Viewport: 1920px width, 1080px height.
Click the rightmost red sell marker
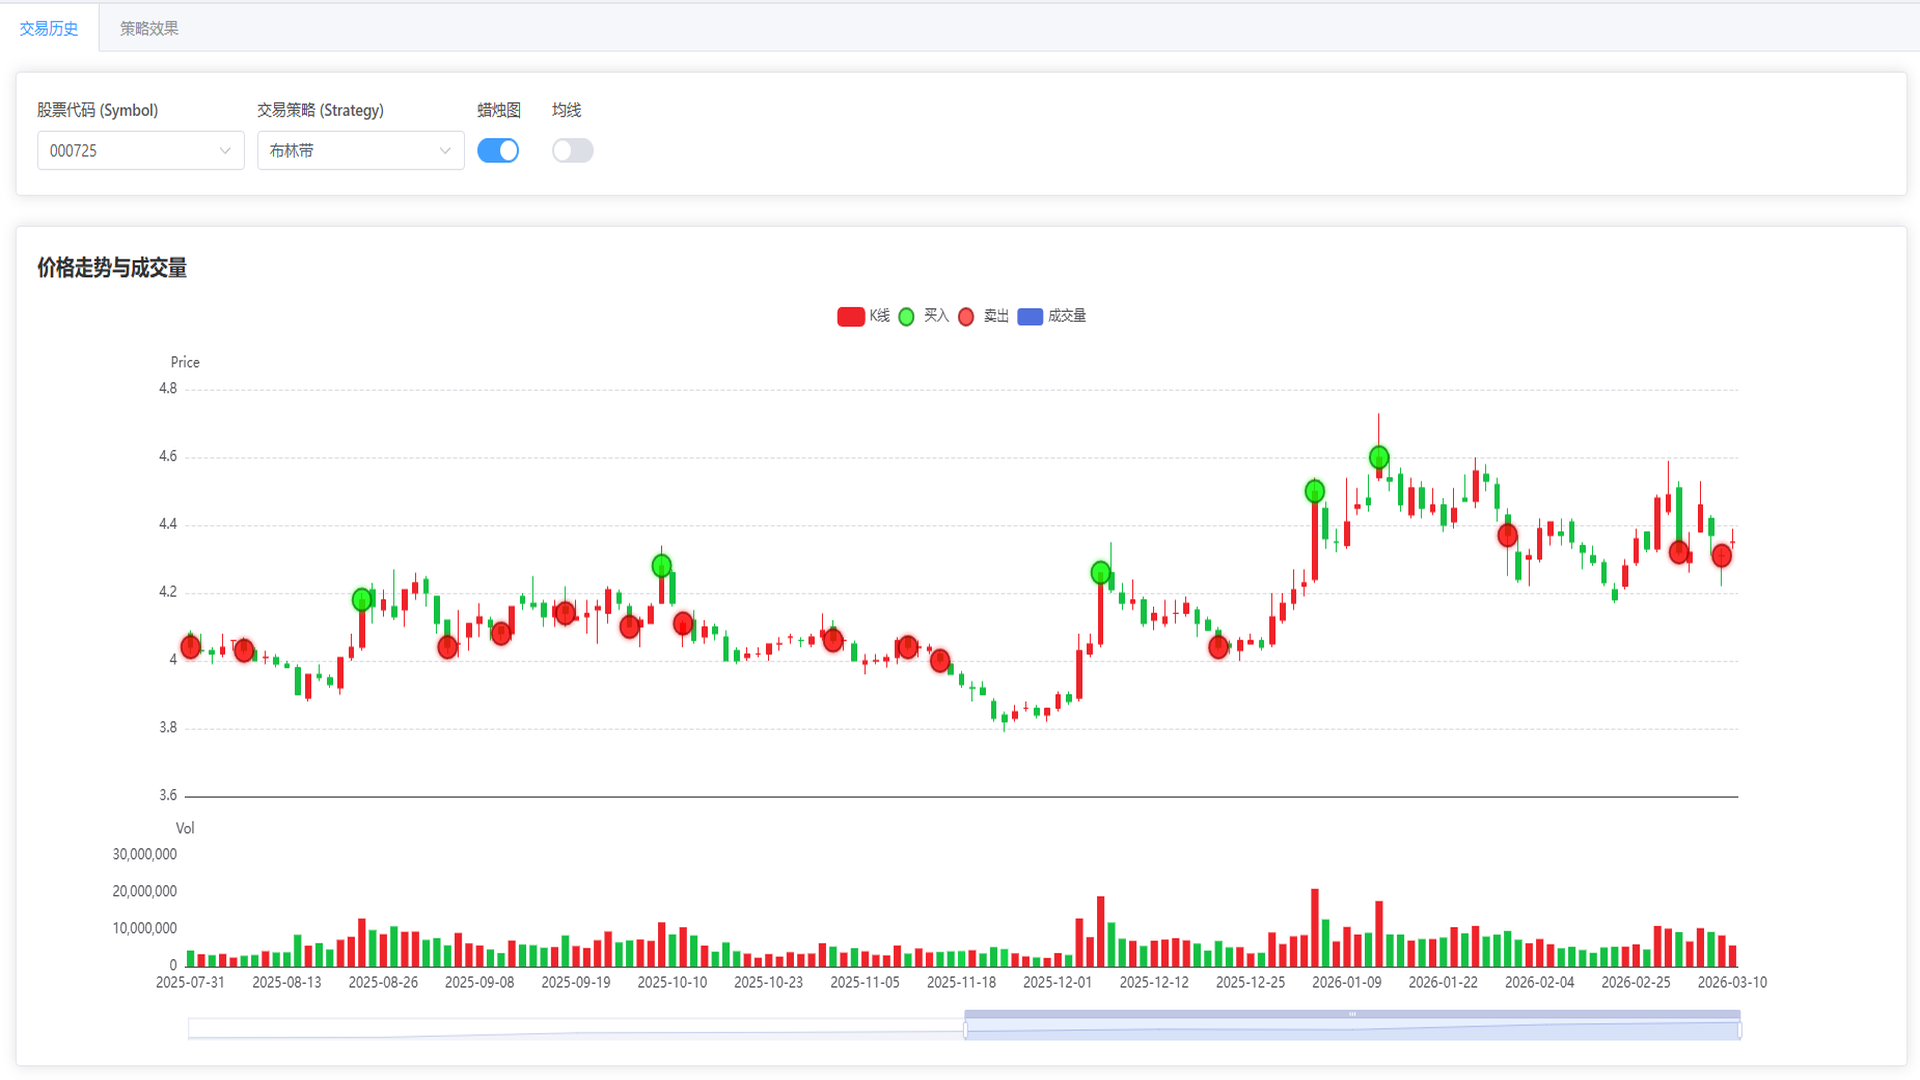pos(1721,555)
